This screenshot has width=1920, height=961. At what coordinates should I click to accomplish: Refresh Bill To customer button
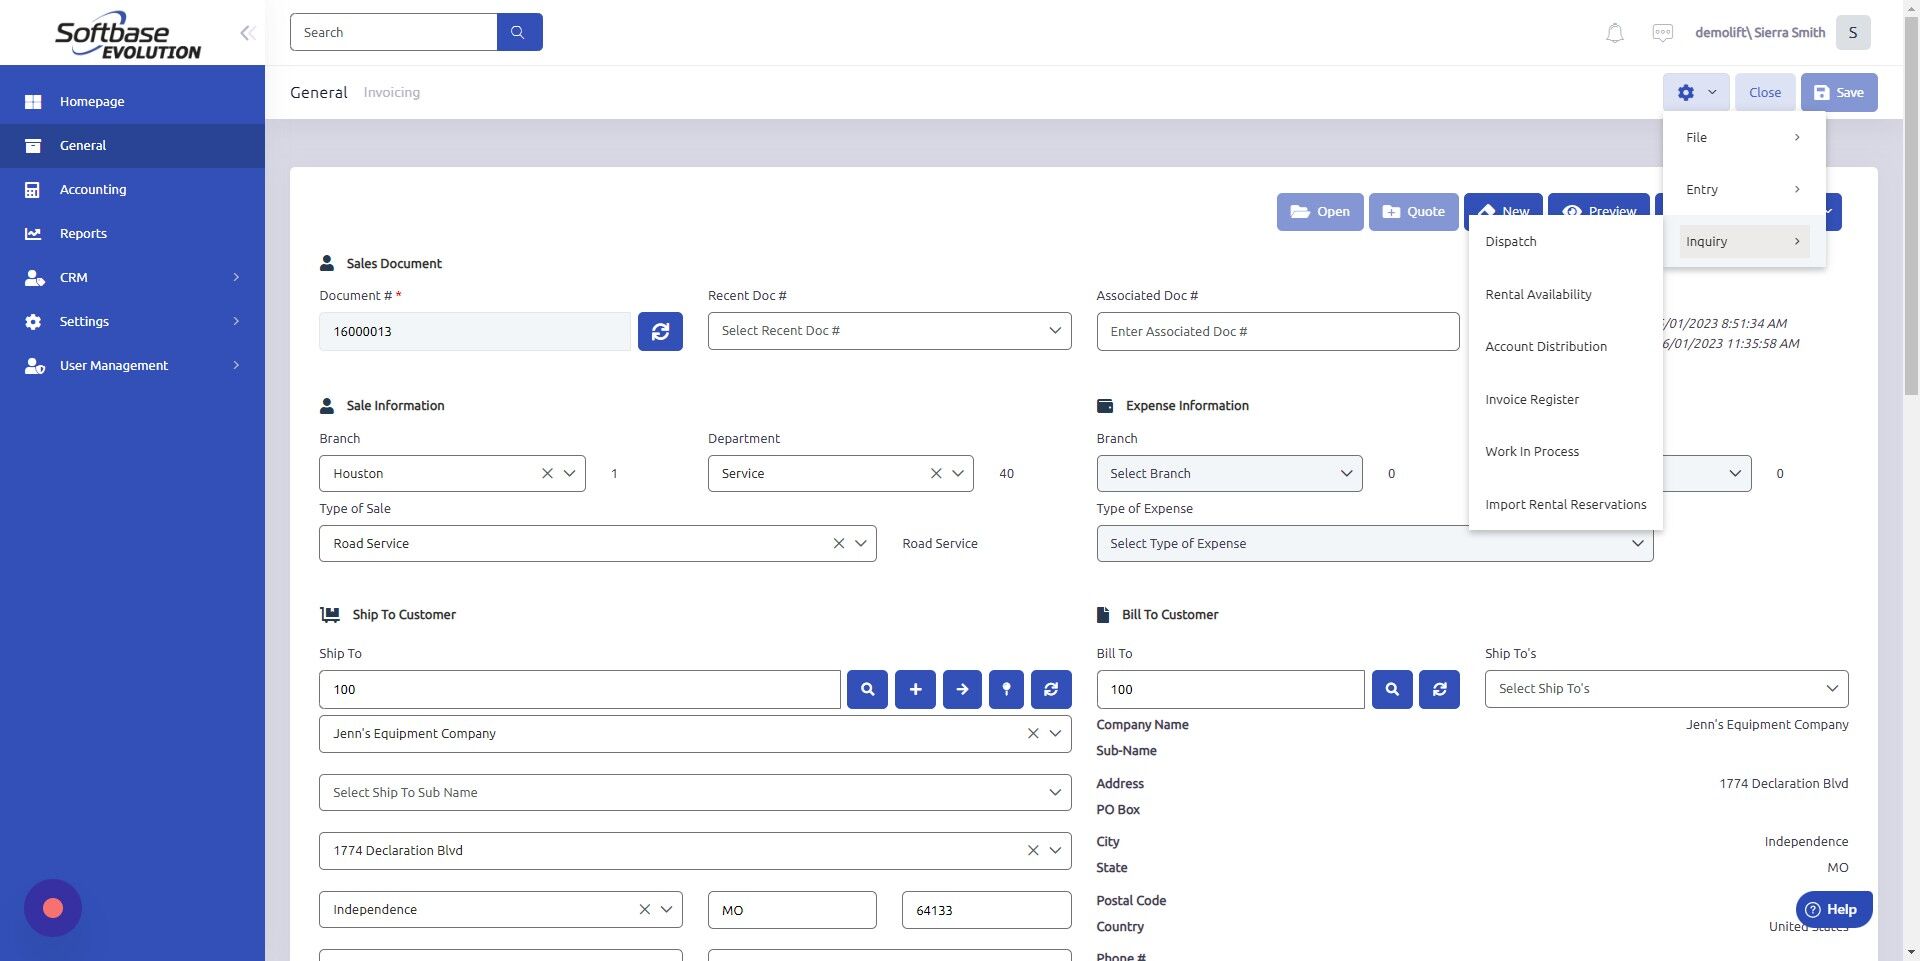tap(1439, 689)
